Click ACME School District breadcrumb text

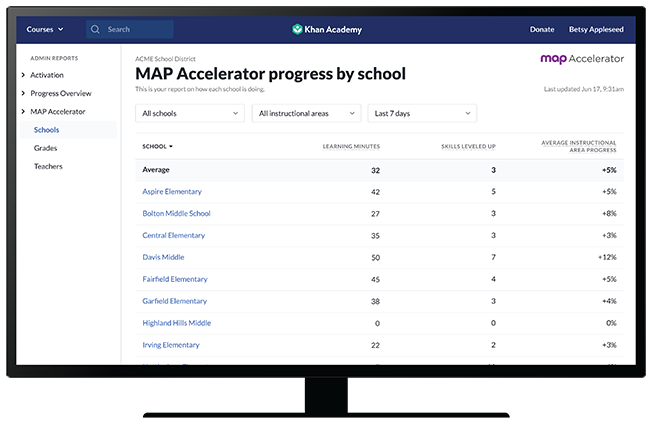[165, 59]
